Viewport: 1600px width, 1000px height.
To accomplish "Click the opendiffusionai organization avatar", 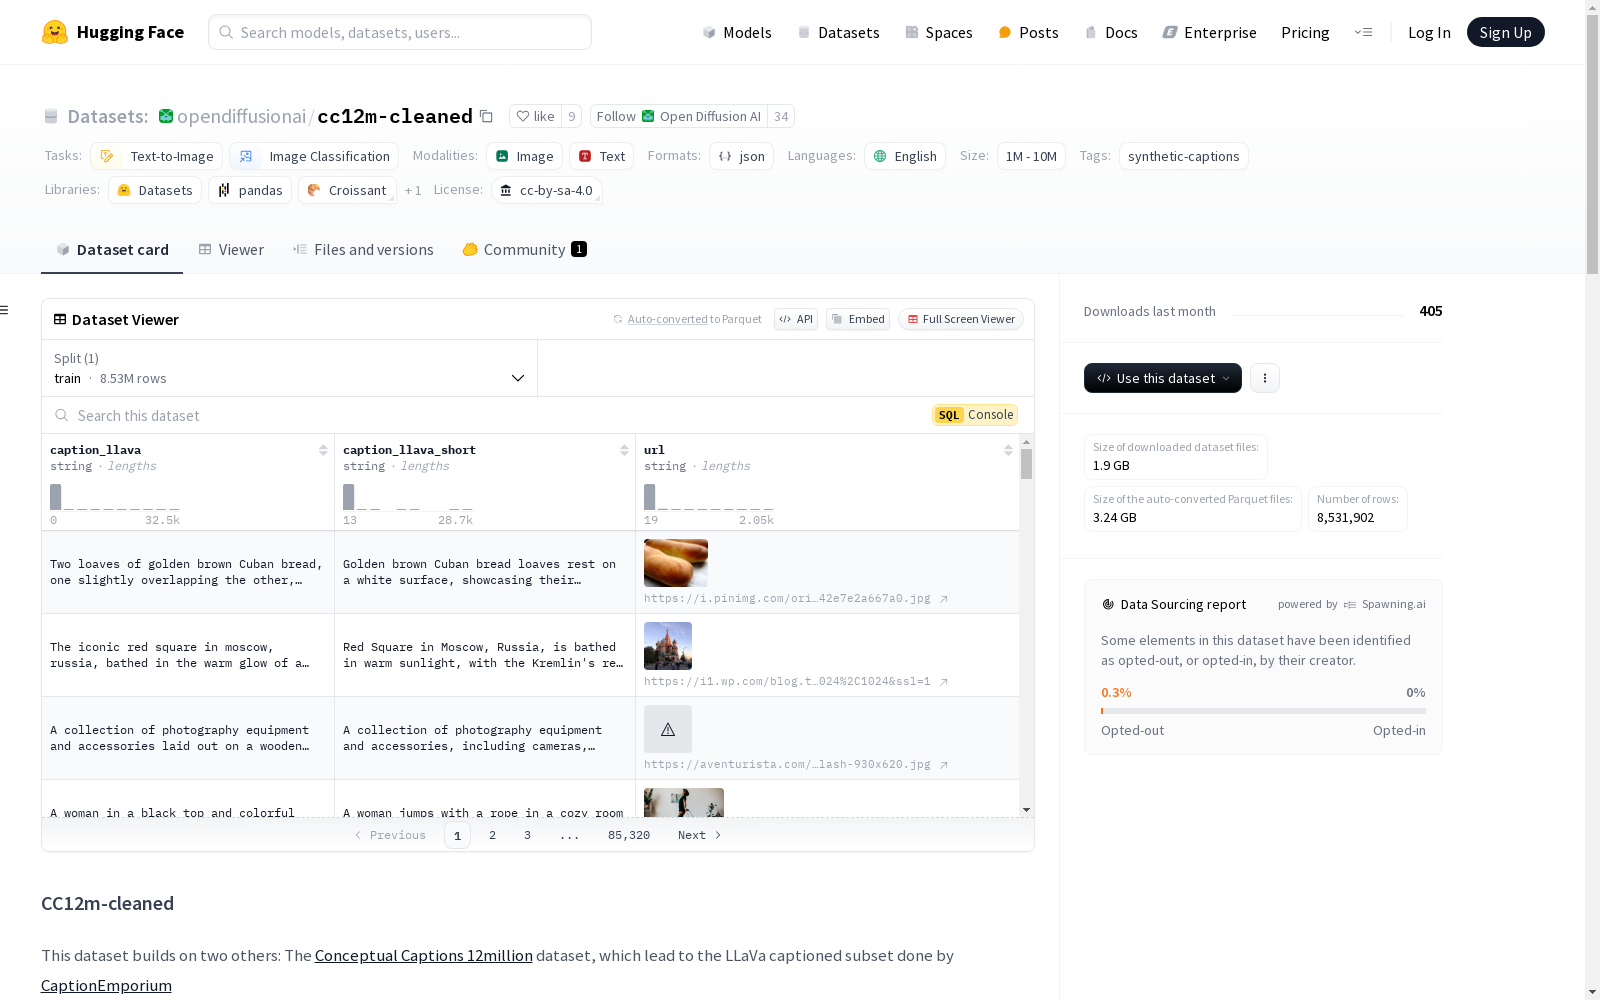I will tap(166, 116).
